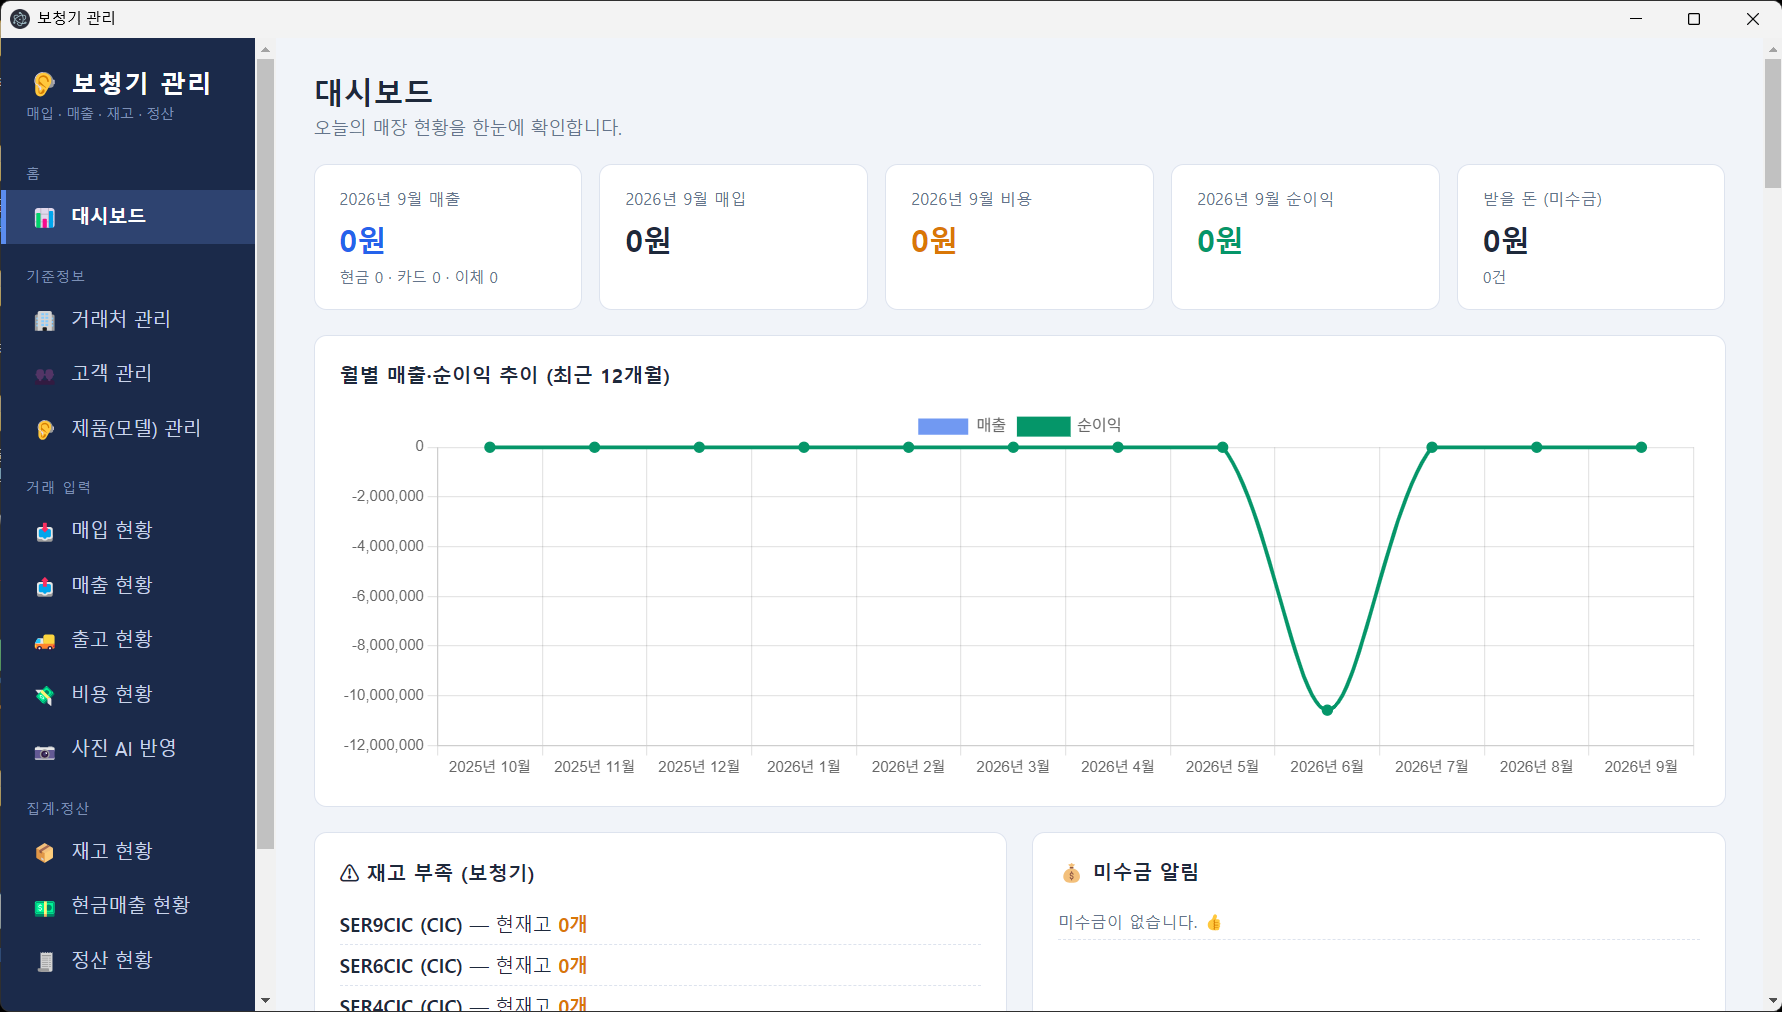Click the money bag icon by 미수금 알림
The image size is (1782, 1012).
point(1071,873)
